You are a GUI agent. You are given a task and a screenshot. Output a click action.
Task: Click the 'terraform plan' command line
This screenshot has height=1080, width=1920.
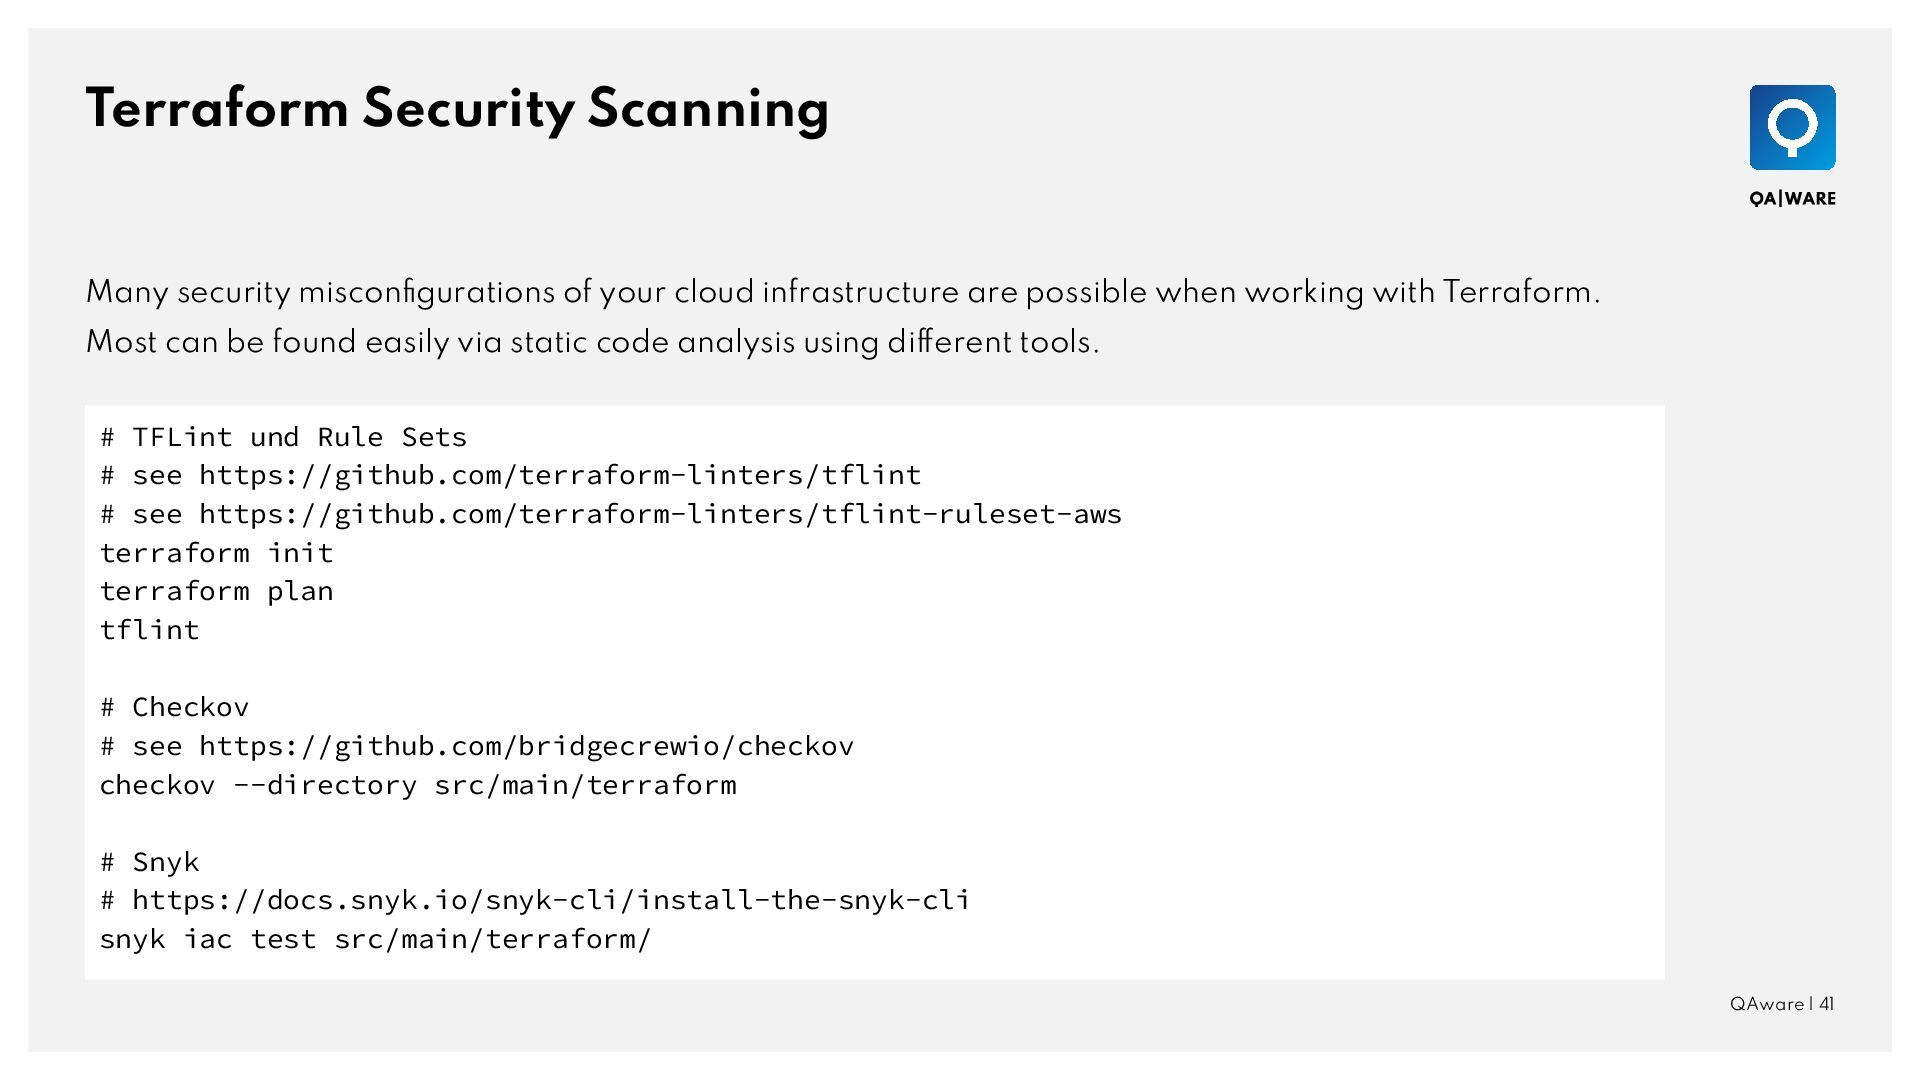pos(216,591)
